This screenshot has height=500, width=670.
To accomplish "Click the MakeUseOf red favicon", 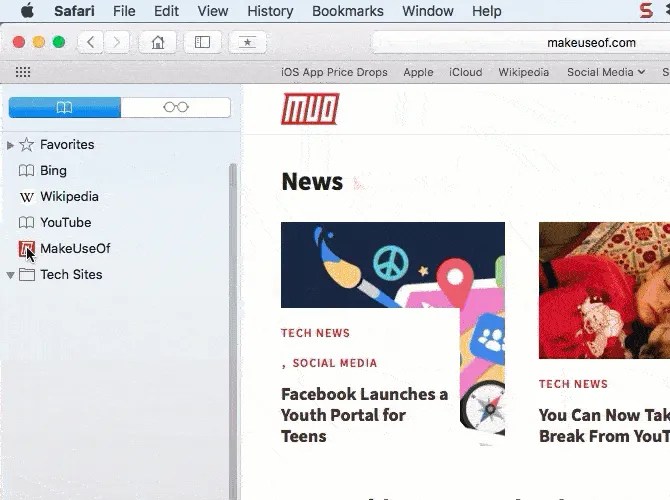I will pos(26,249).
